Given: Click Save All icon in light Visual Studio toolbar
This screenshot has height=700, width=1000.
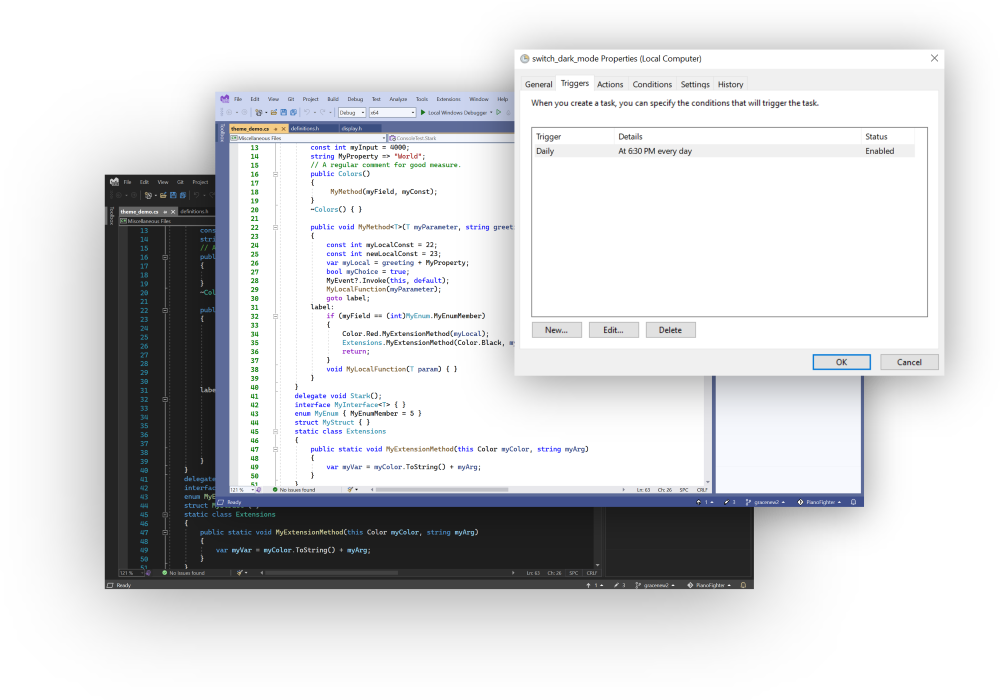Looking at the screenshot, I should [x=293, y=112].
